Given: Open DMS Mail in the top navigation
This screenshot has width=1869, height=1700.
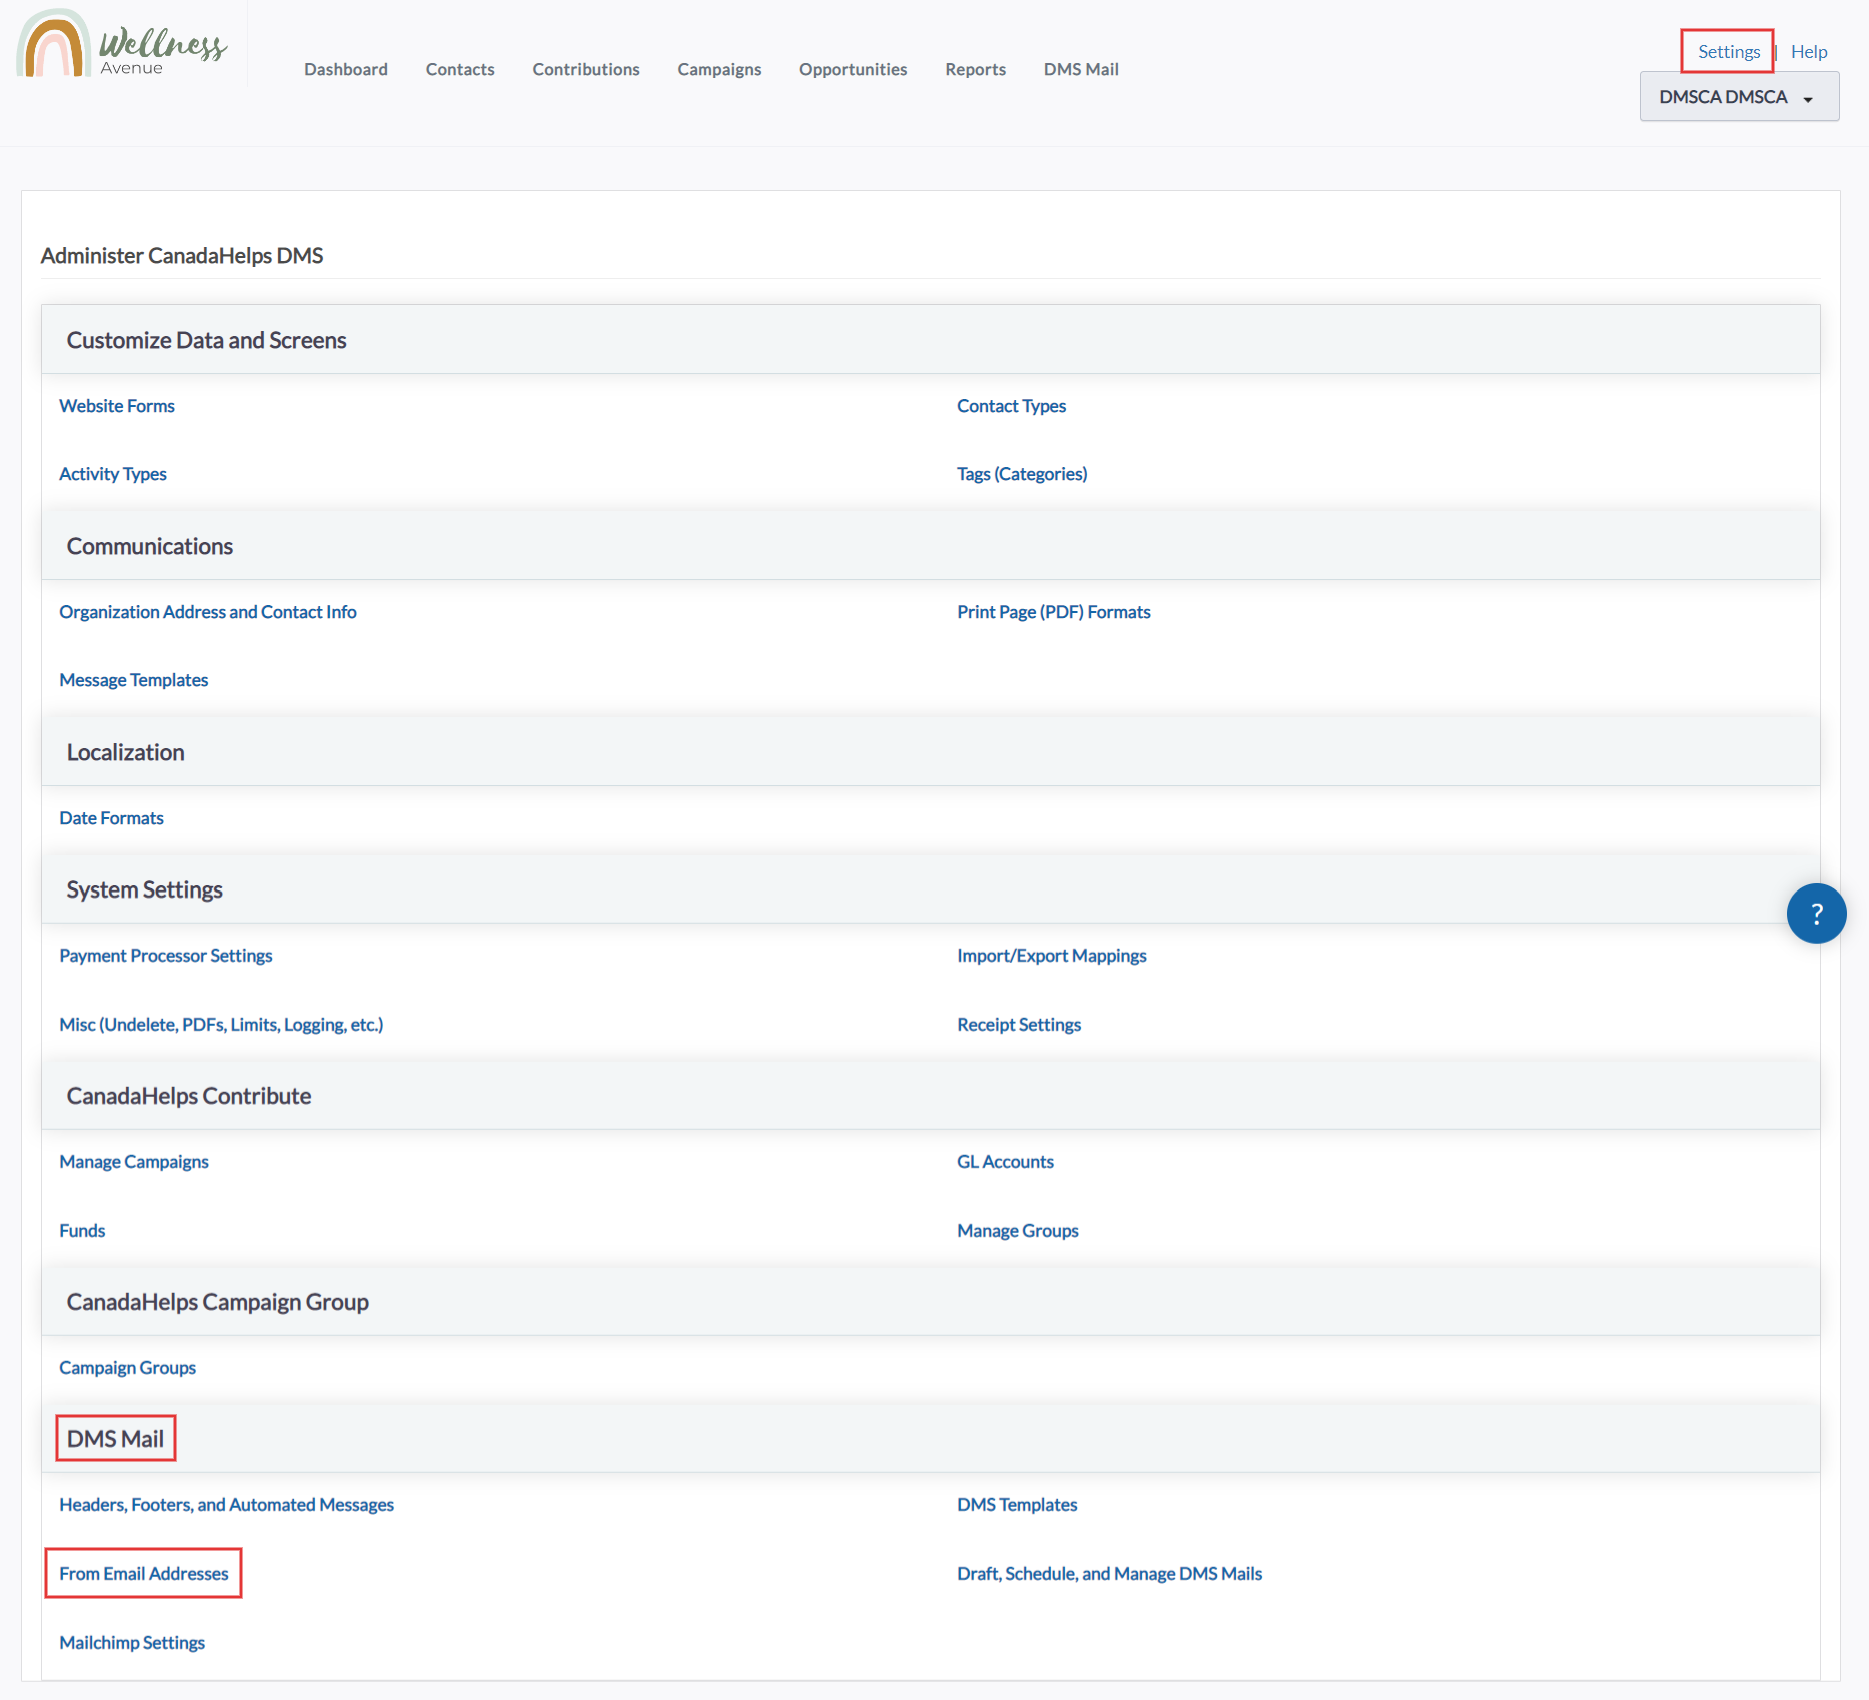Looking at the screenshot, I should pos(1081,69).
